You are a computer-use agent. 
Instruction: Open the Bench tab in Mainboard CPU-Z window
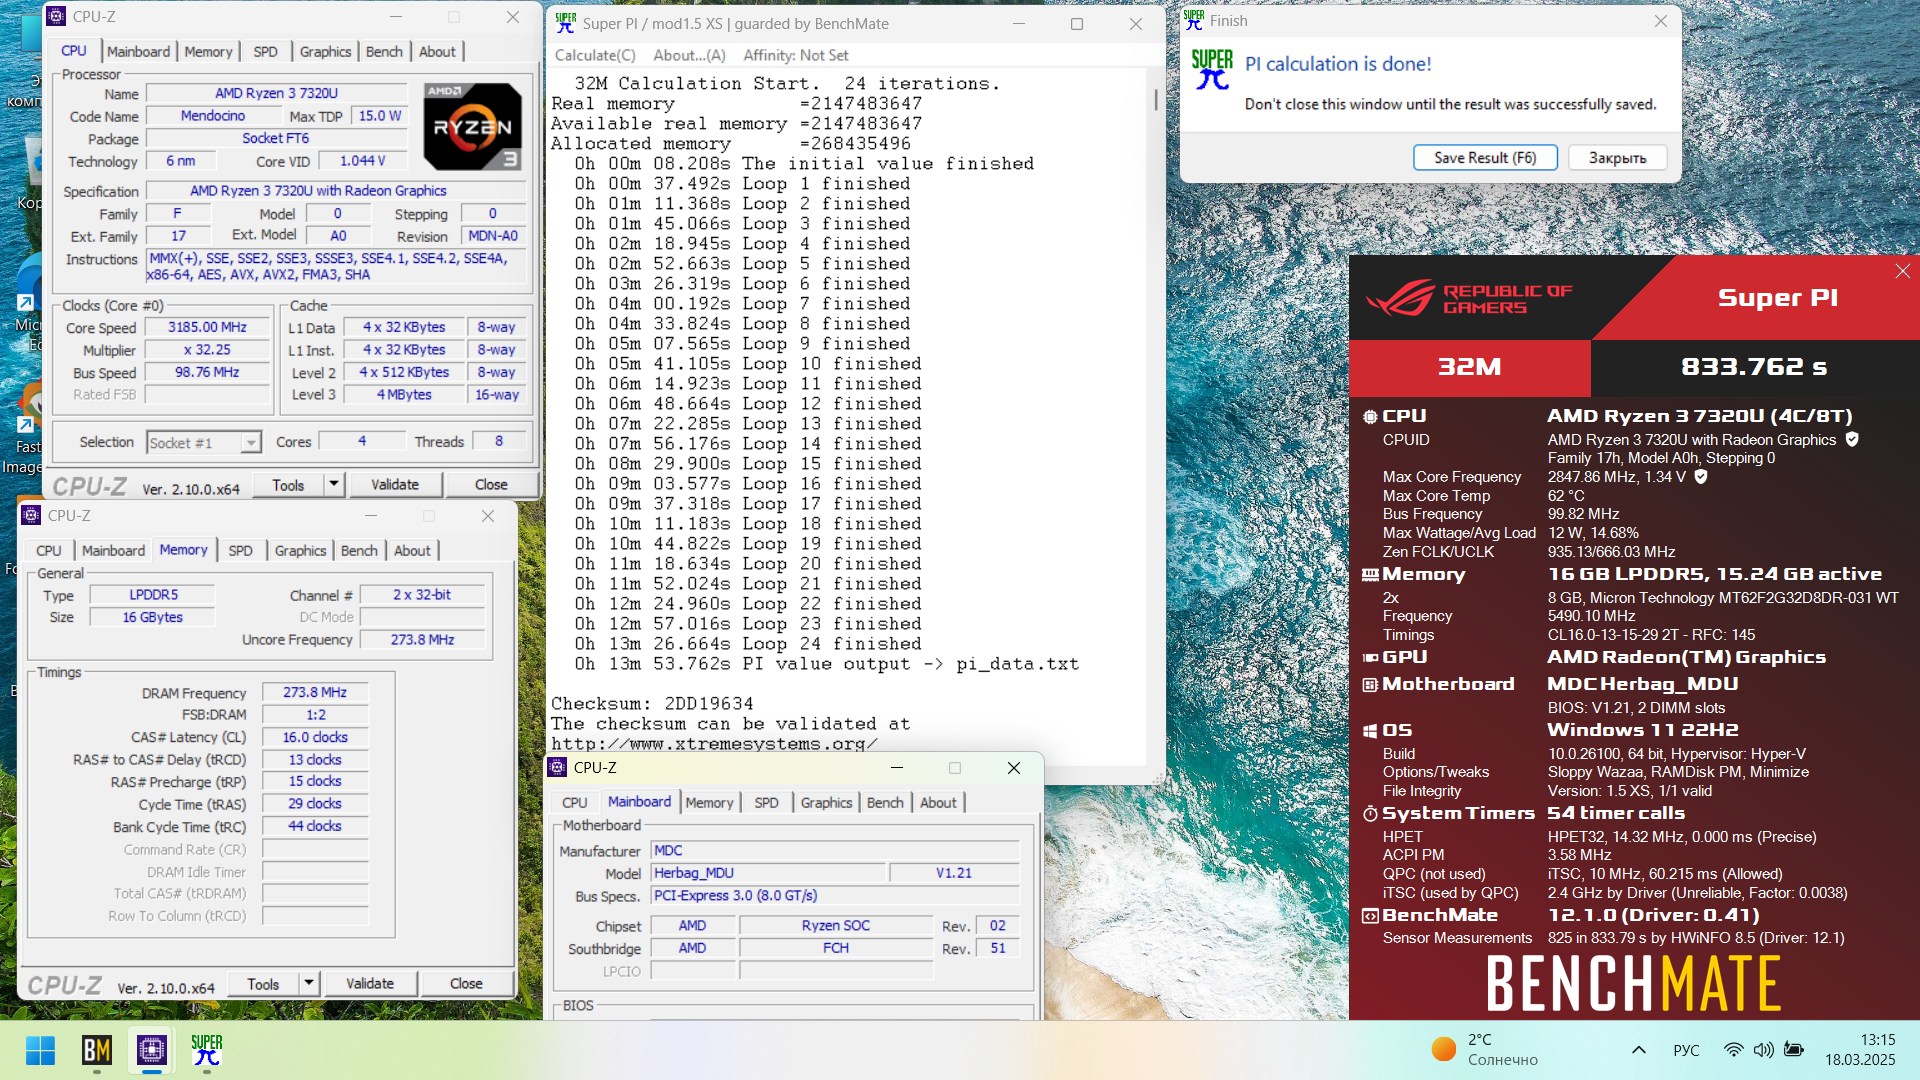click(x=885, y=803)
